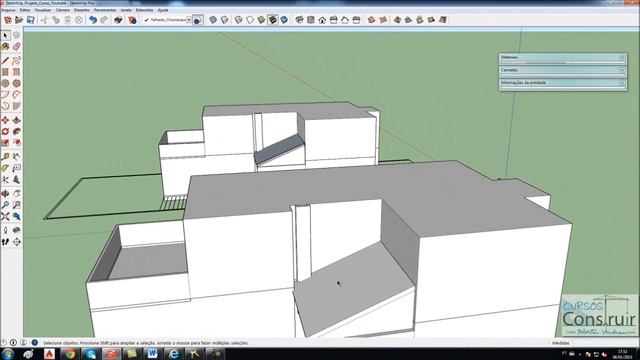Expand the Informações da entidade panel
This screenshot has width=640, height=360.
[562, 83]
